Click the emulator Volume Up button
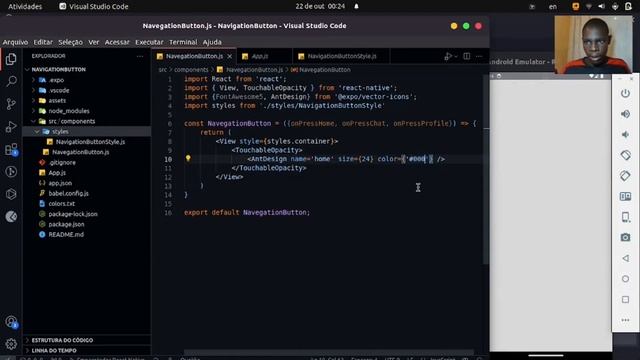Viewport: 640px width, 360px height. click(x=625, y=114)
